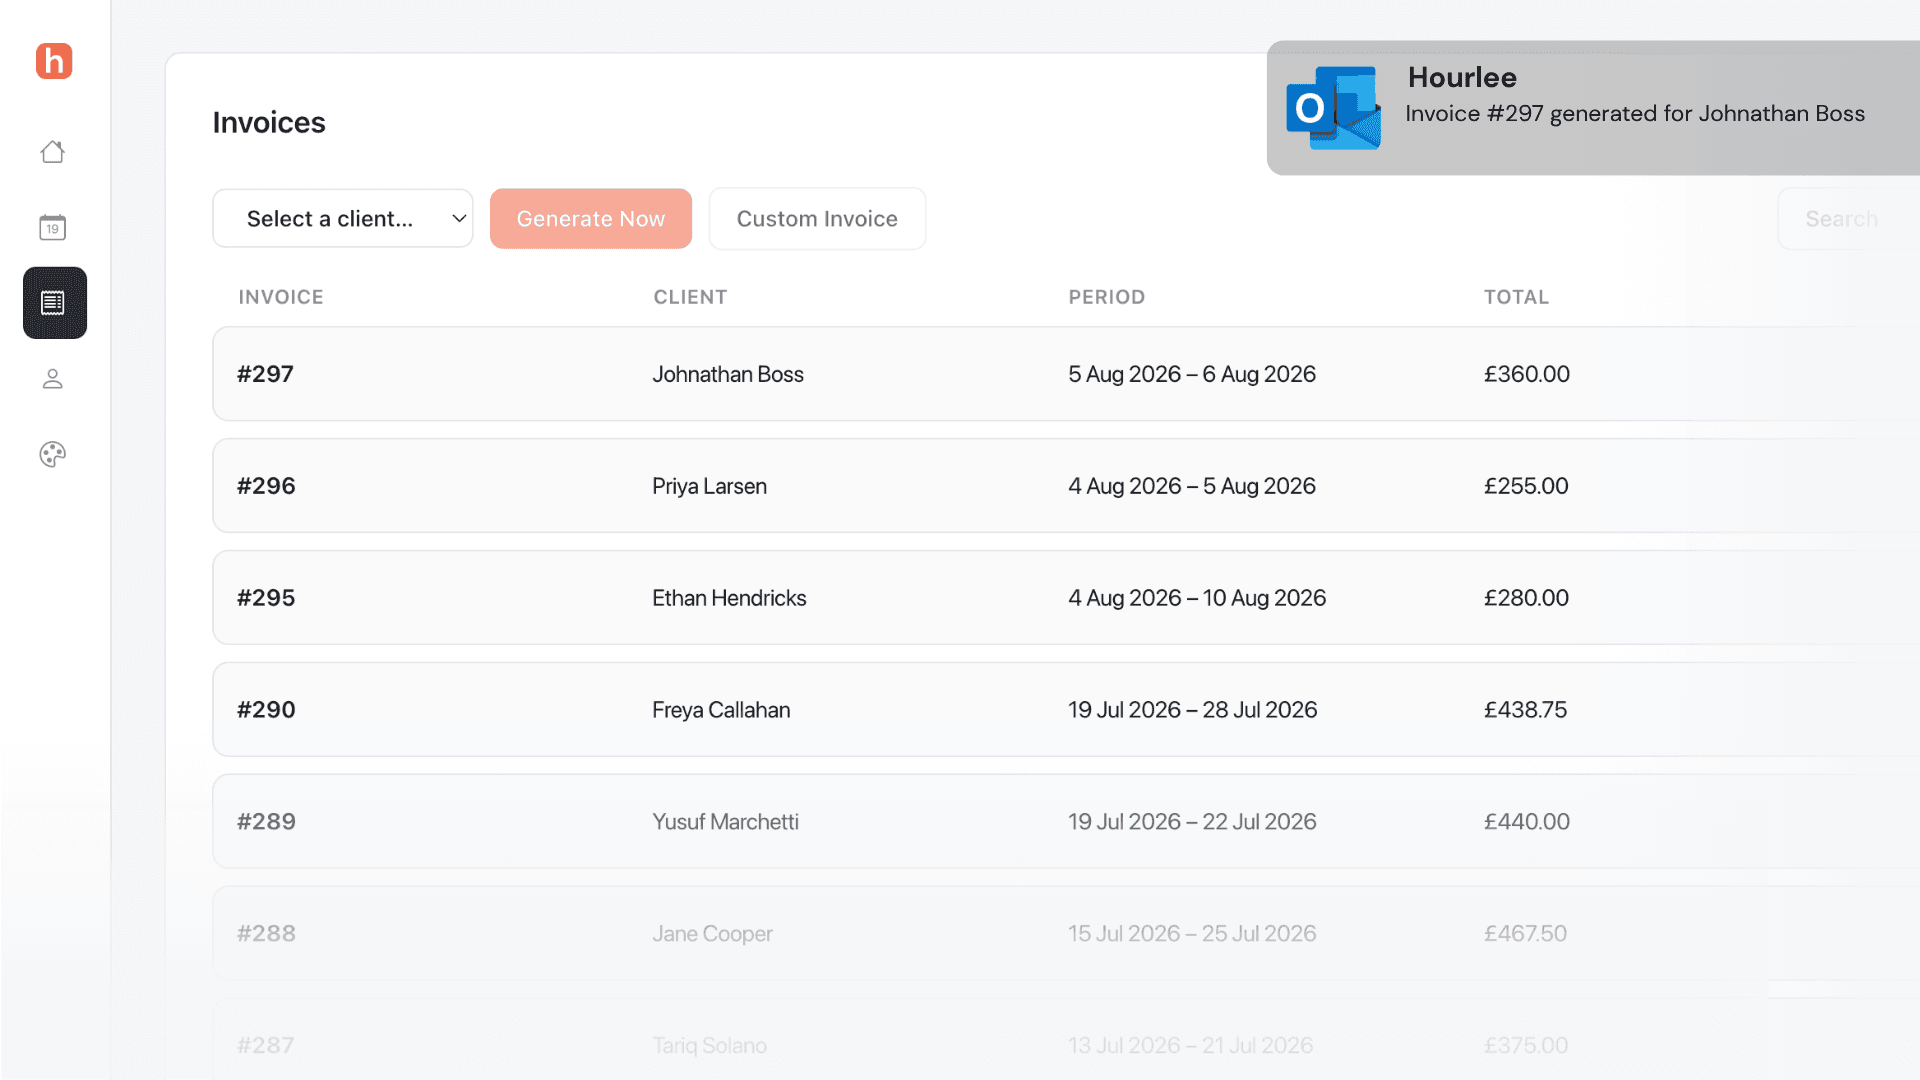Click total £375.00

click(x=1526, y=1046)
